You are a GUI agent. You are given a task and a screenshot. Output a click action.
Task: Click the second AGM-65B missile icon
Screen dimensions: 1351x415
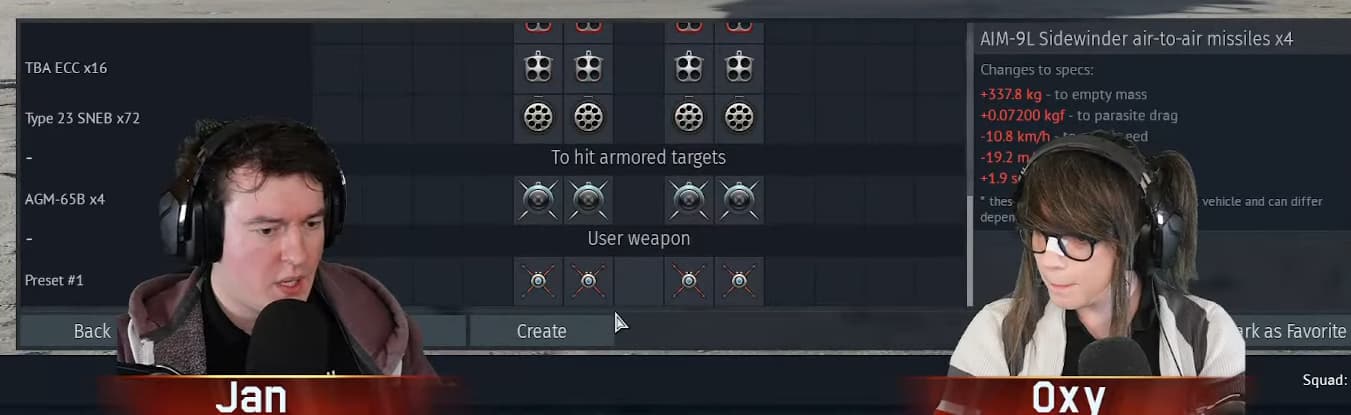[588, 199]
